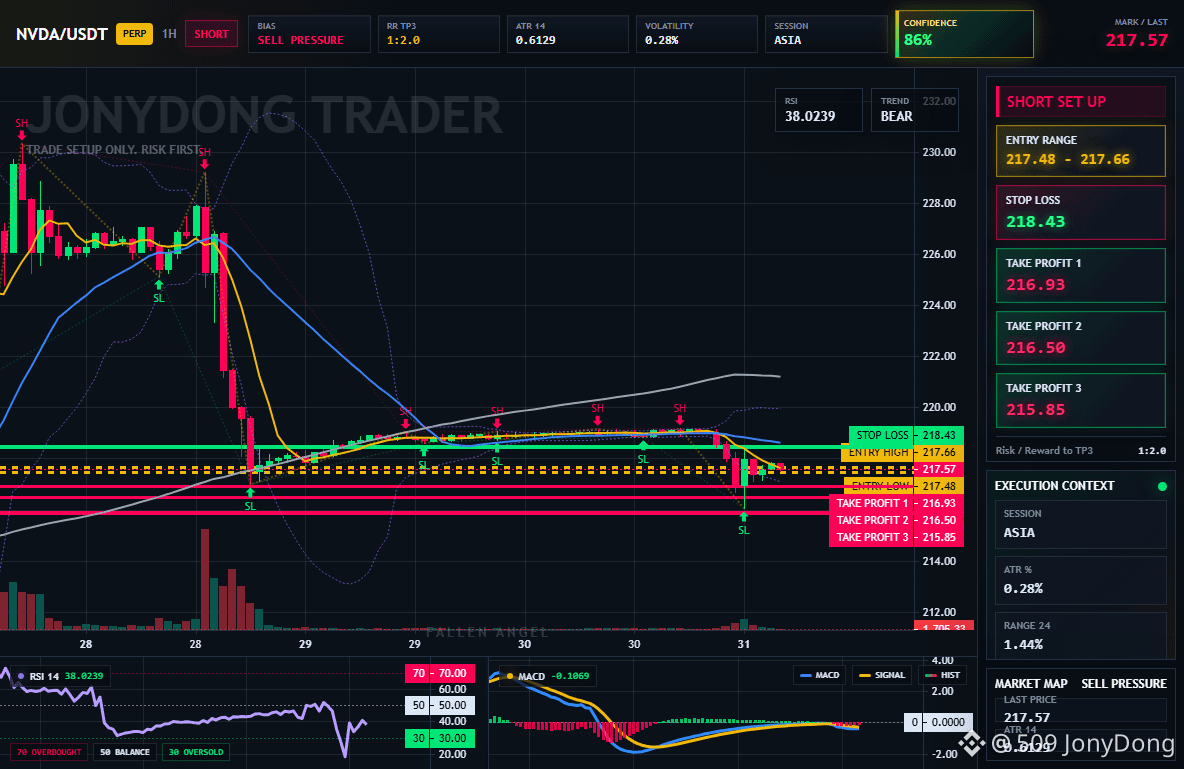Viewport: 1184px width, 769px height.
Task: Click the 214.00 price axis label
Action: coord(939,561)
